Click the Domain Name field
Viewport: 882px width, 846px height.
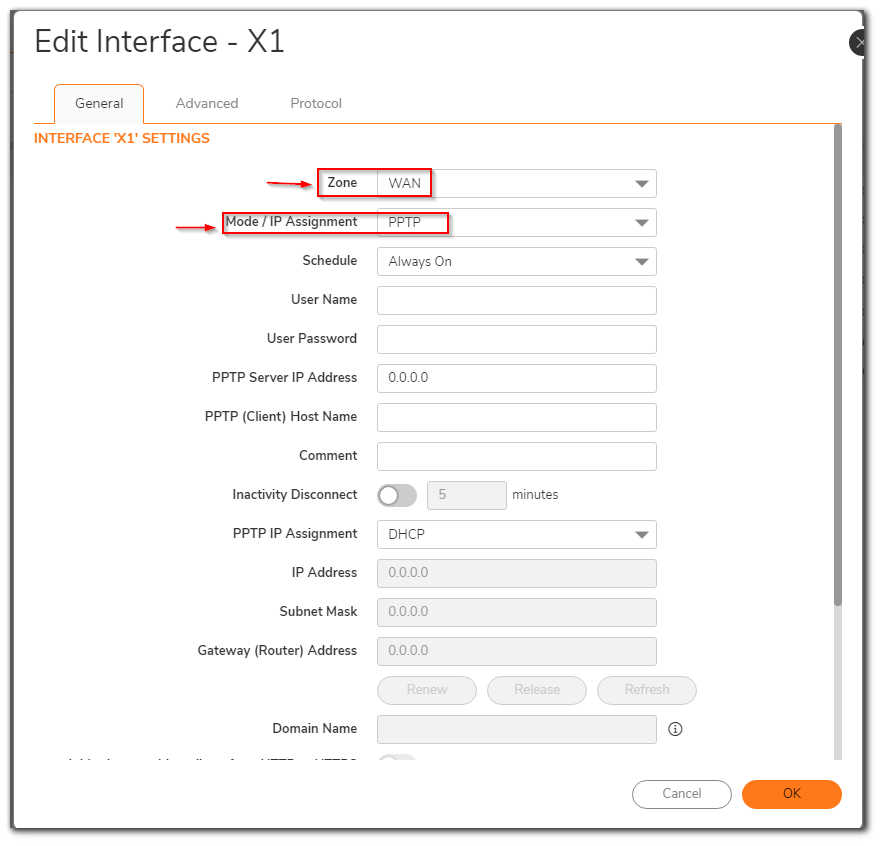click(x=516, y=729)
